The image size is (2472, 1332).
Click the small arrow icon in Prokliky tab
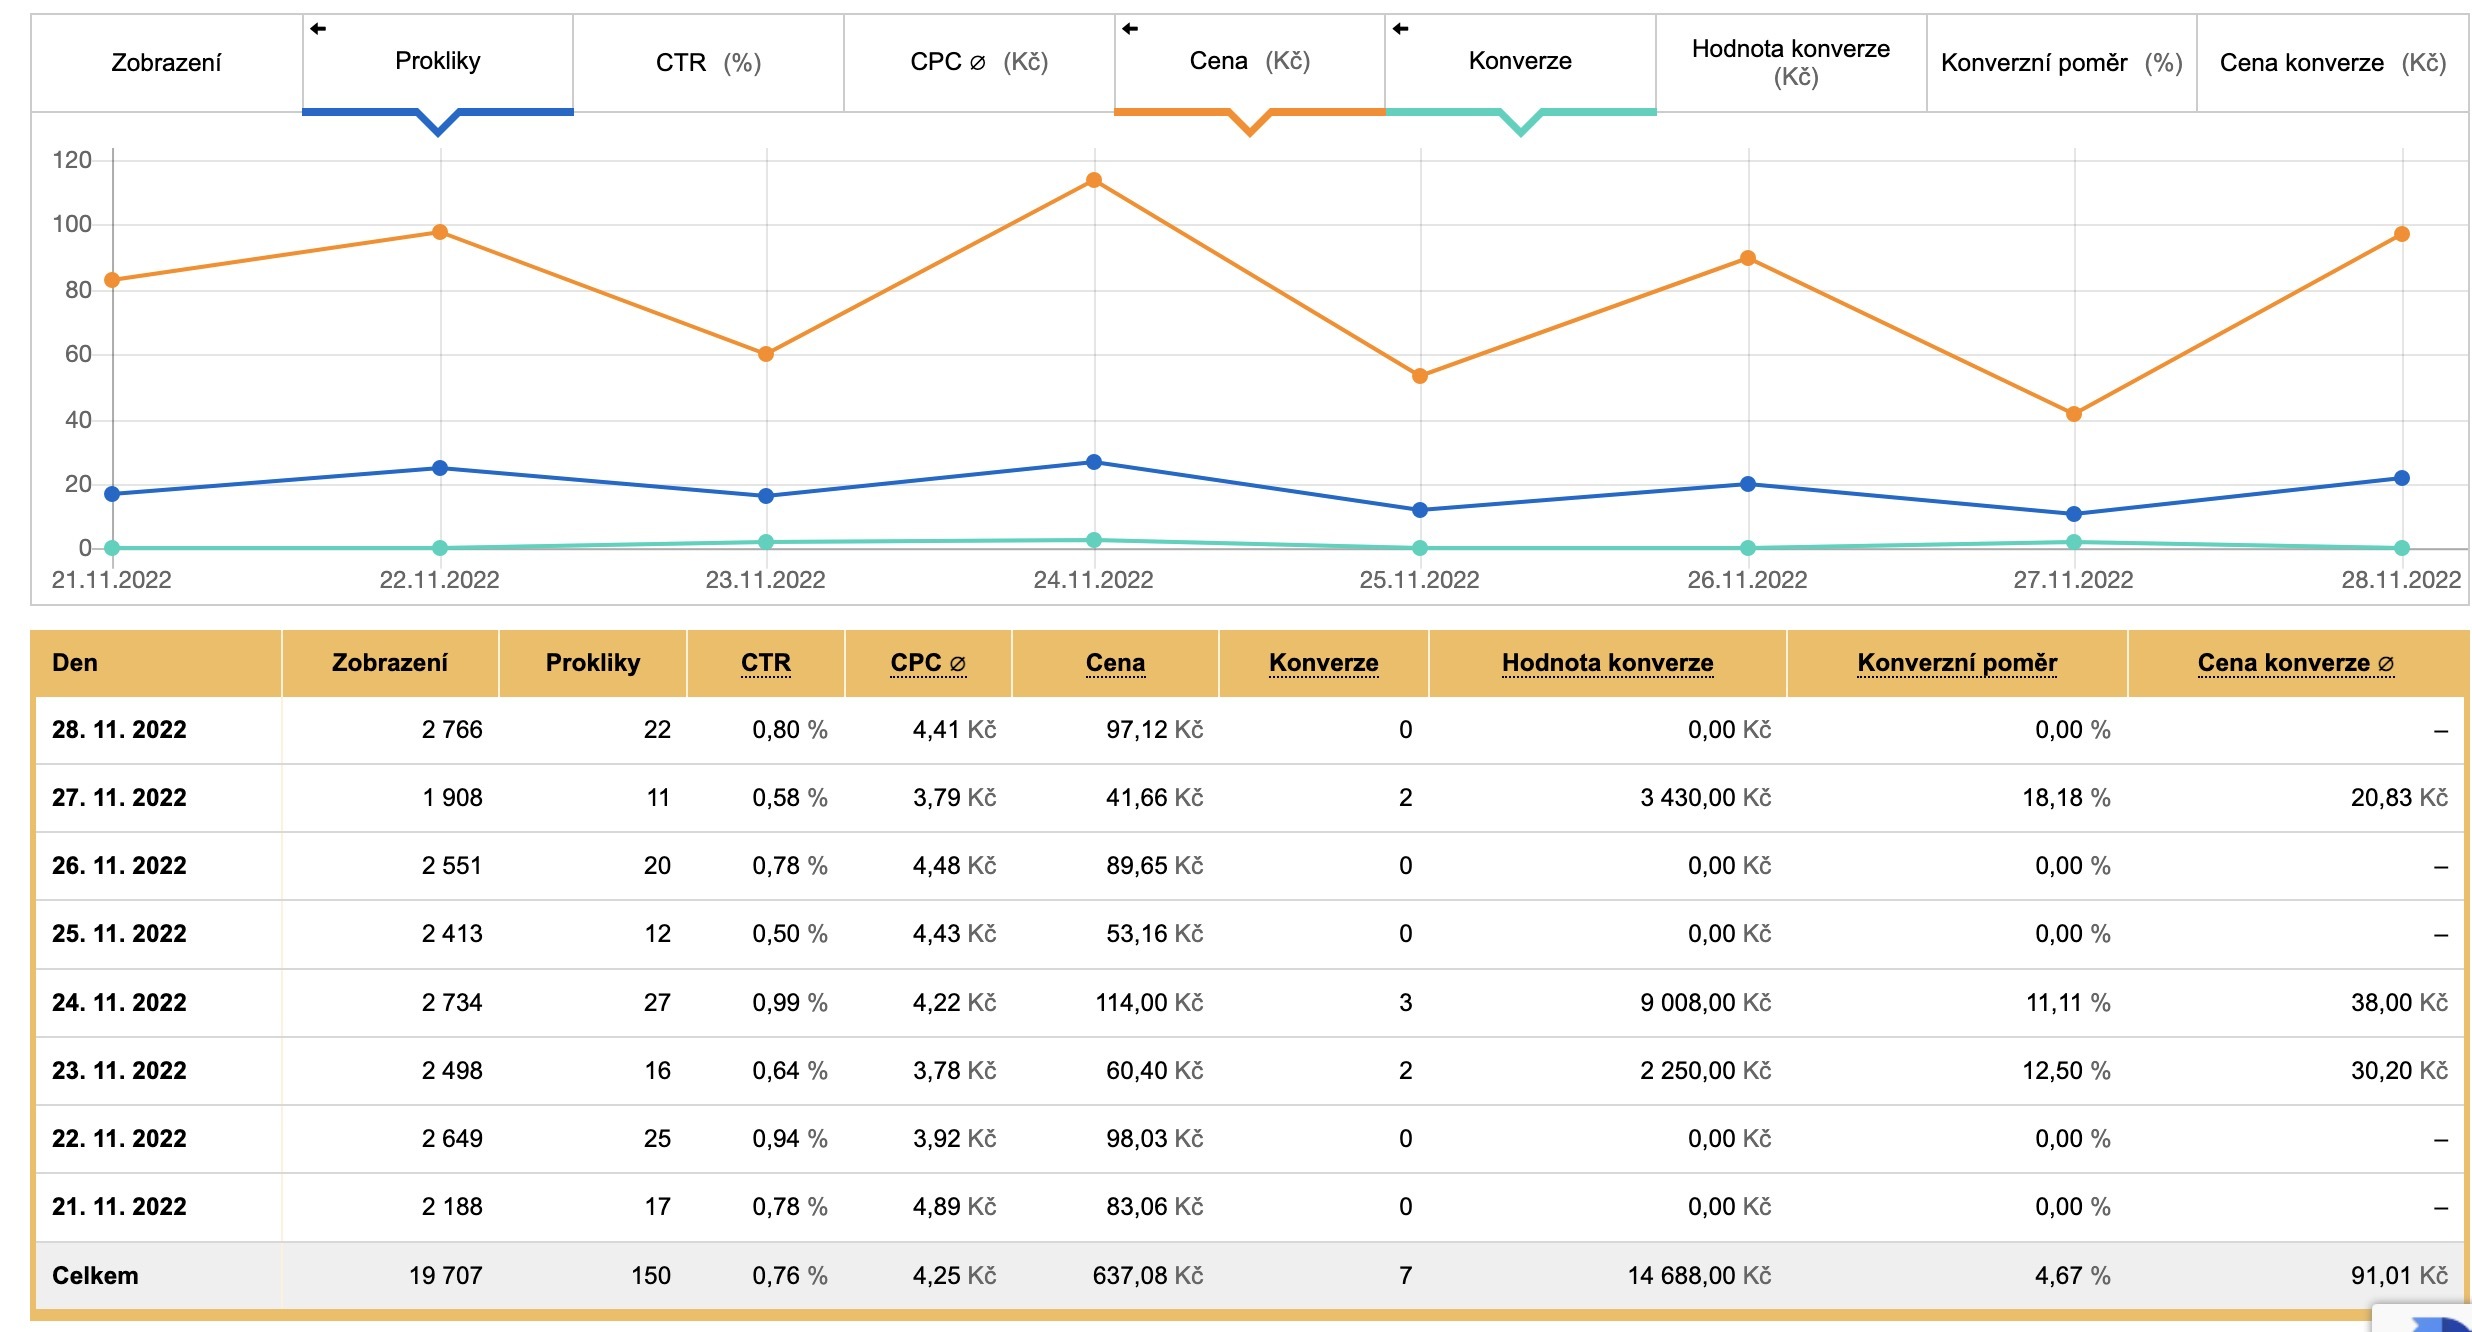318,29
